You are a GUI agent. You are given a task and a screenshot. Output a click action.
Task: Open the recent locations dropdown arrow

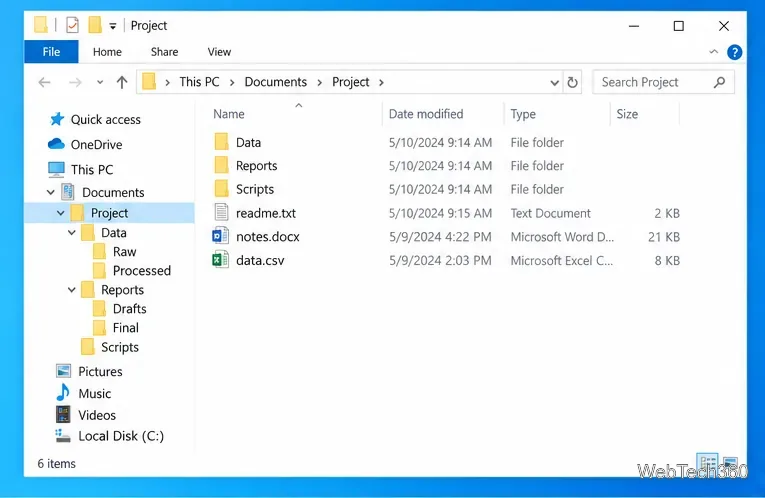(100, 82)
